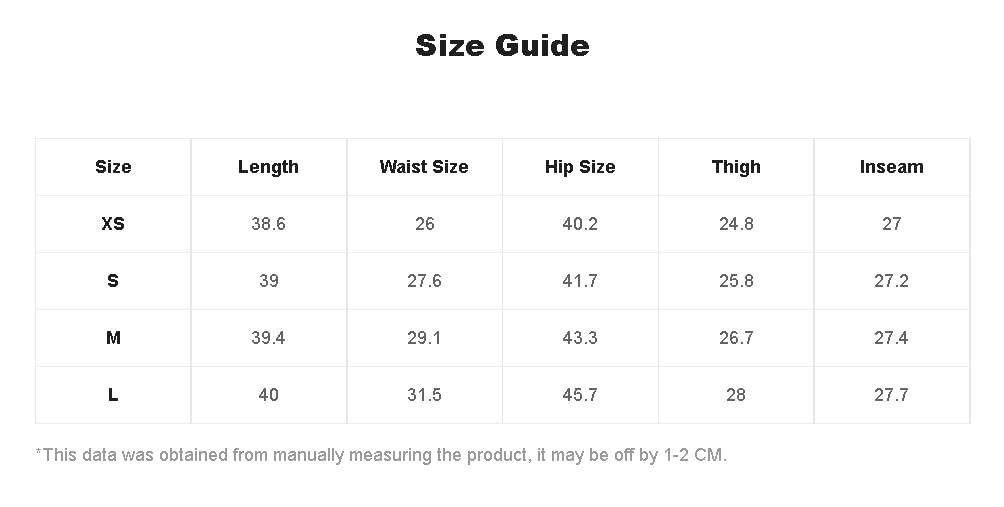Click the S hip value 41.7

tap(580, 281)
